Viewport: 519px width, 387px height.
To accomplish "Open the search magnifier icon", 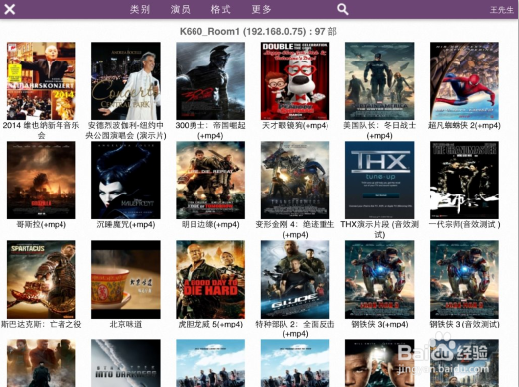I will 343,9.
